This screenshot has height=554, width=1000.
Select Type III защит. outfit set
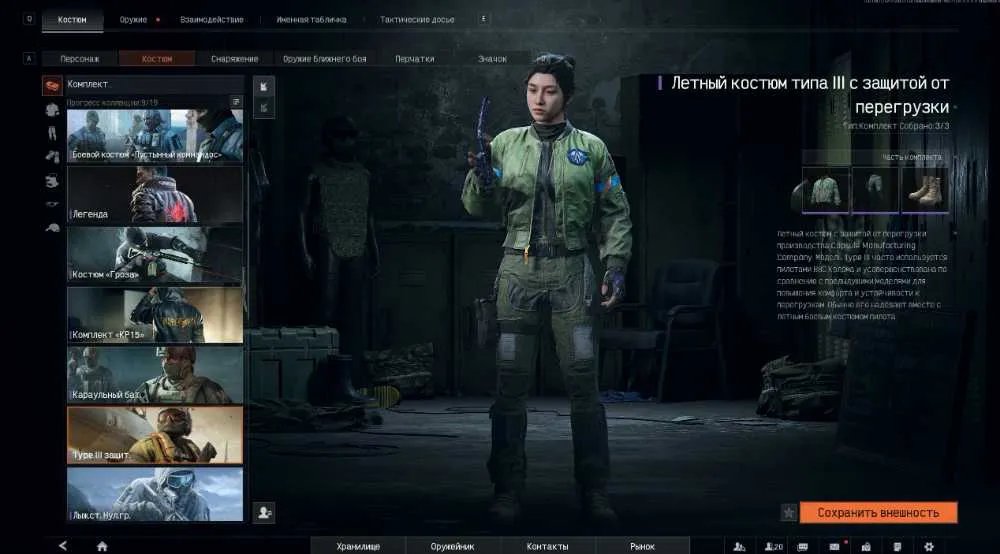tap(155, 435)
